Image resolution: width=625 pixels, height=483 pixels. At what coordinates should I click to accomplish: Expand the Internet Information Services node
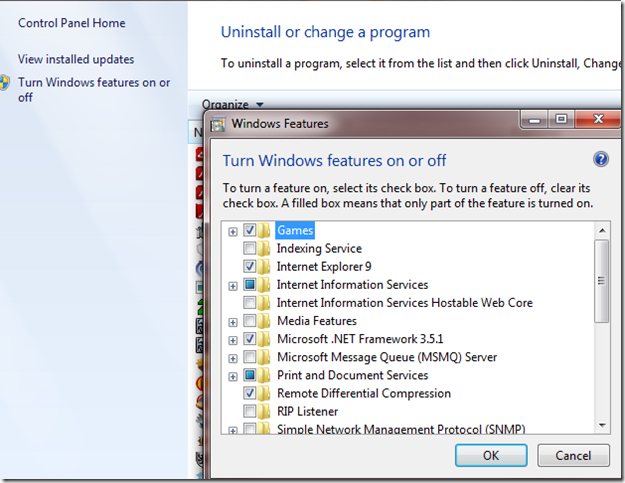point(233,286)
